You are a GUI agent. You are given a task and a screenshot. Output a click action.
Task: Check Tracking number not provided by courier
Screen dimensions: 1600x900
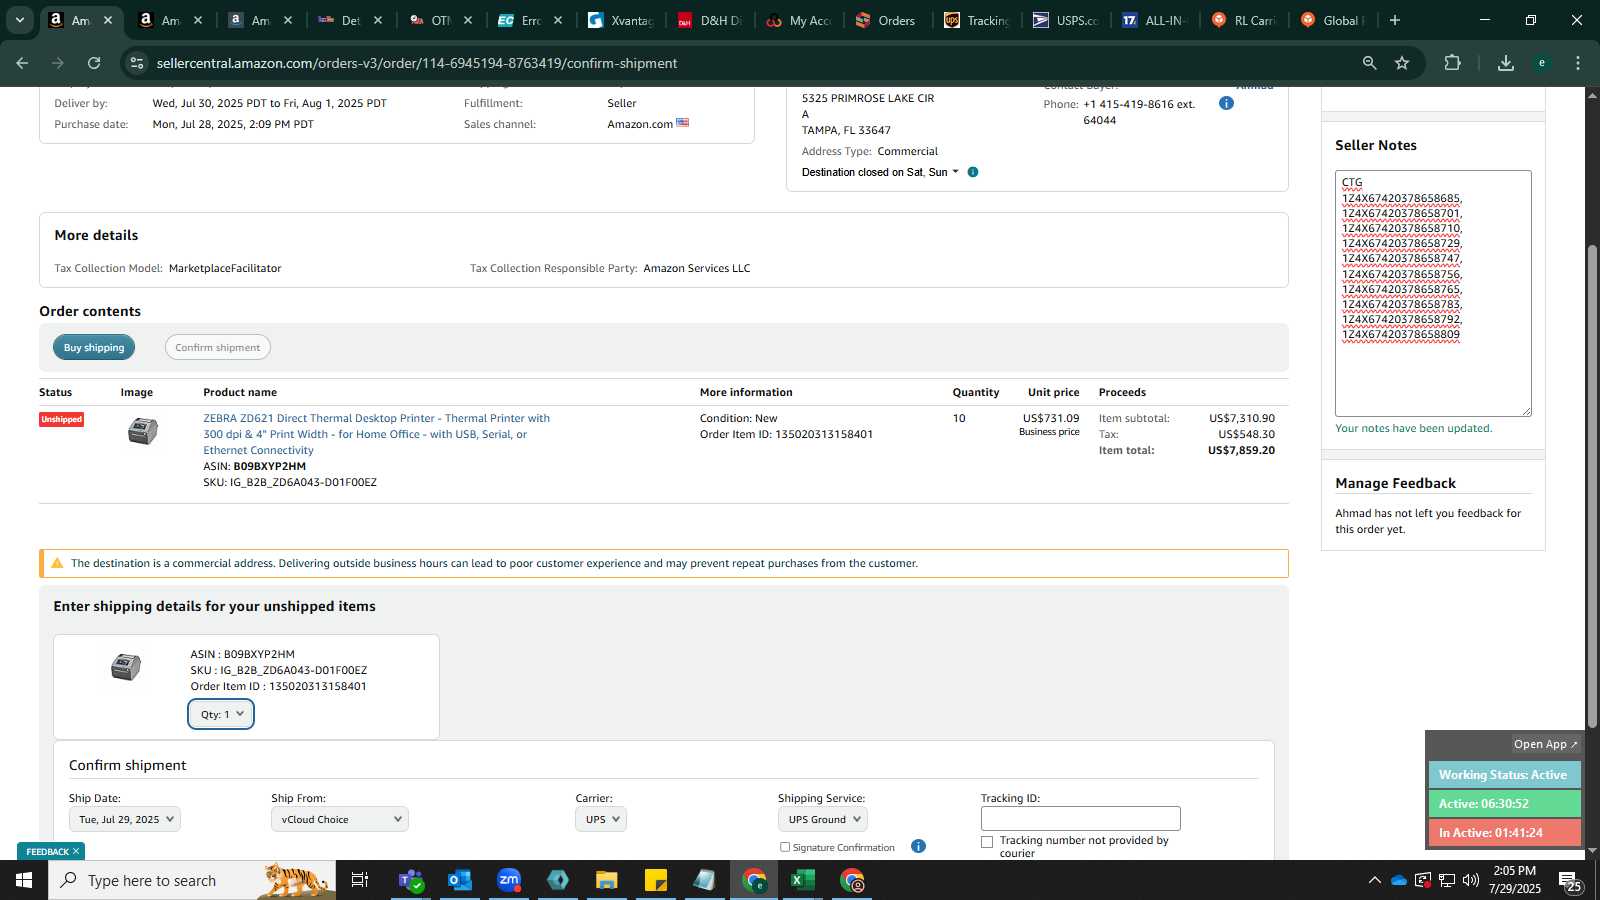tap(987, 842)
